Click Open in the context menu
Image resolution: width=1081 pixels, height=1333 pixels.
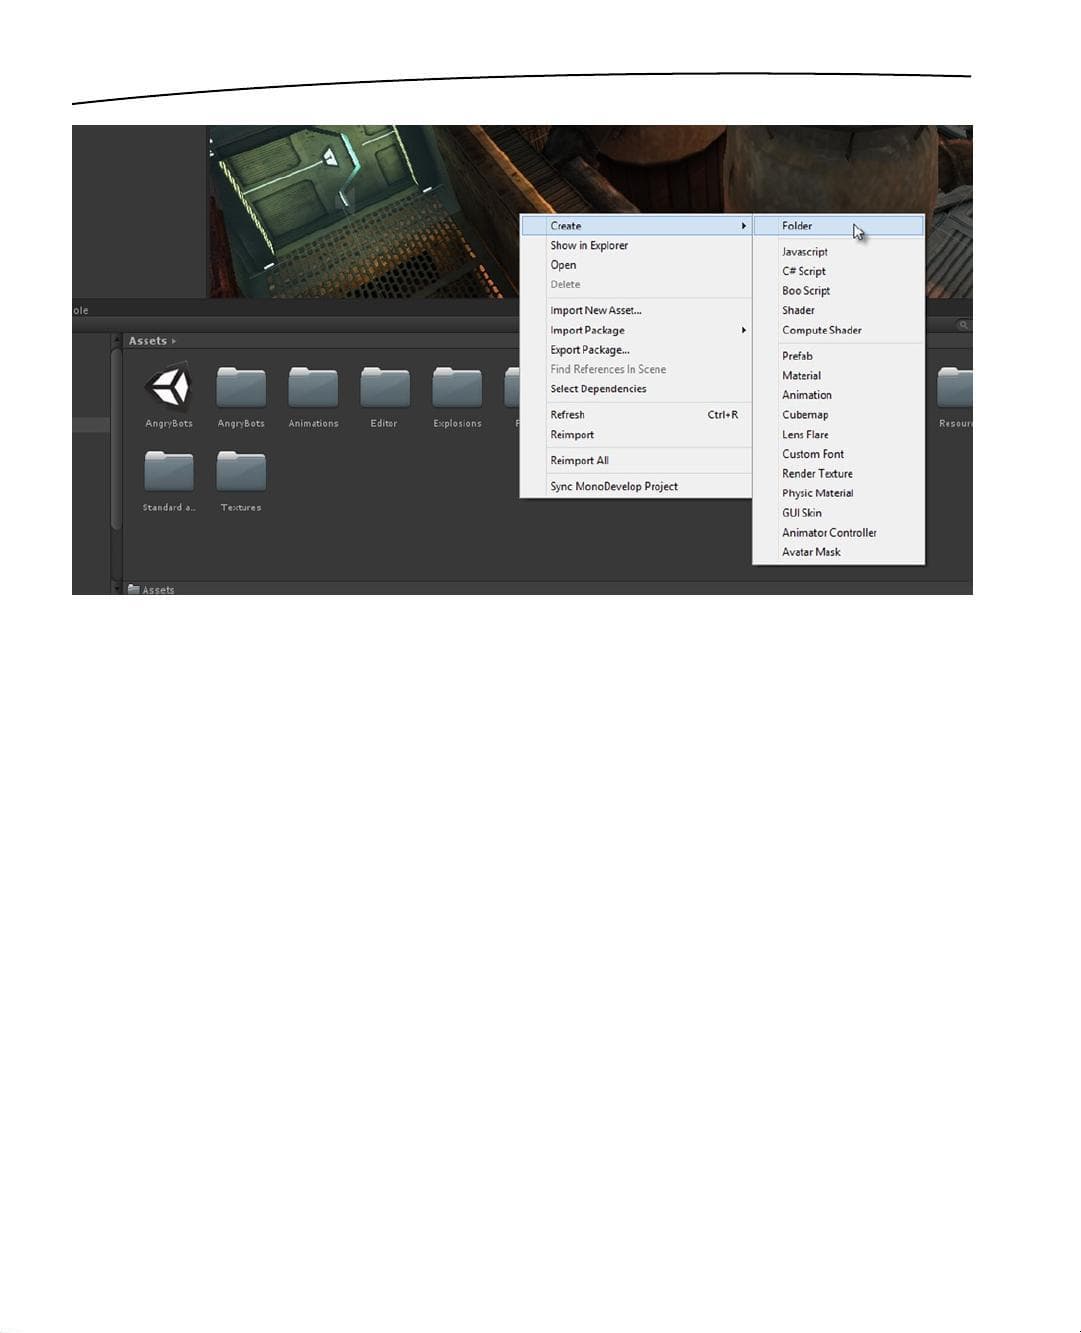tap(636, 265)
